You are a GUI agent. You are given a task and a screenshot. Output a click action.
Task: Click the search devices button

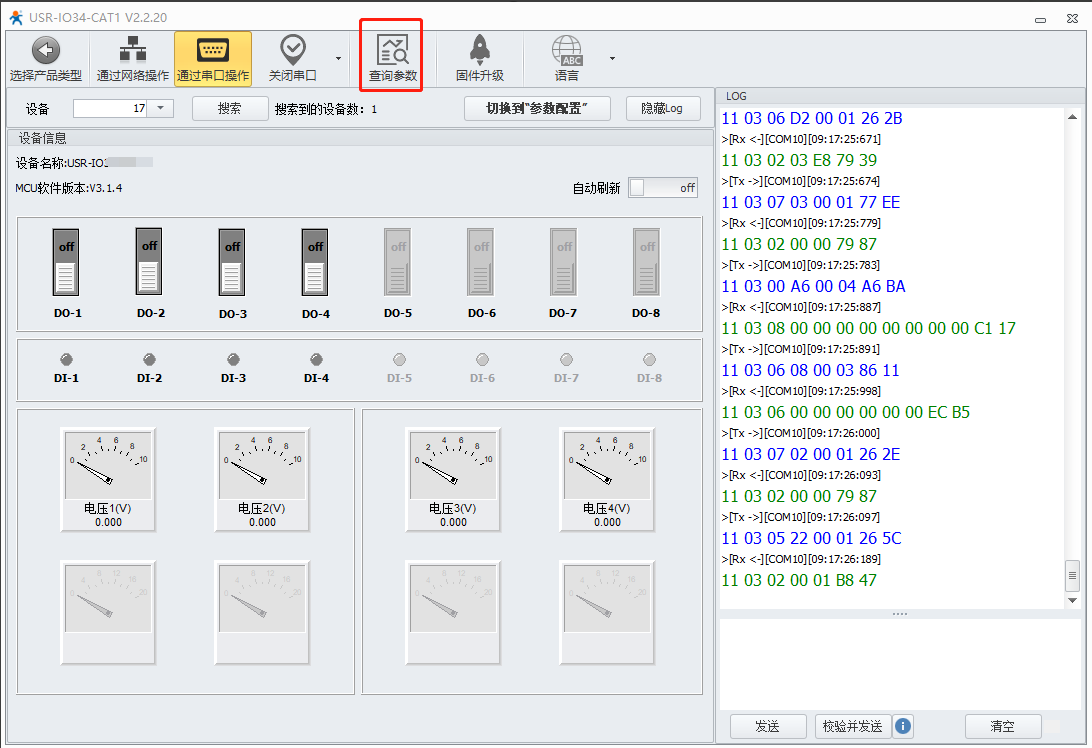(x=230, y=108)
